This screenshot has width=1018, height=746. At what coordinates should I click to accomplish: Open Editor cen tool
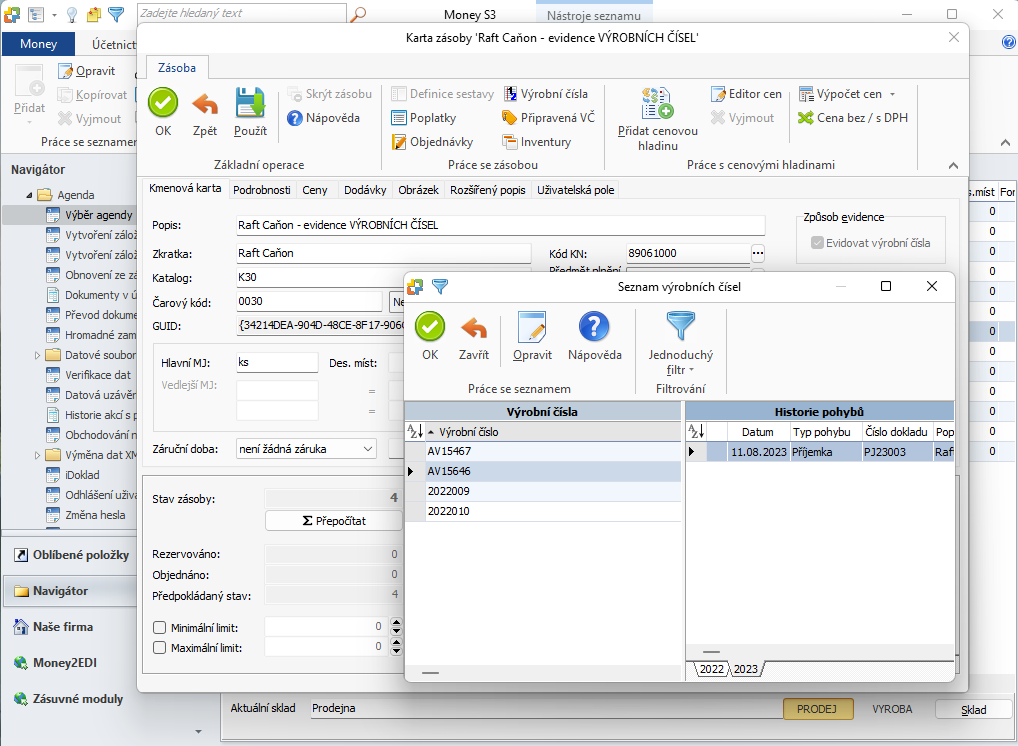[747, 94]
